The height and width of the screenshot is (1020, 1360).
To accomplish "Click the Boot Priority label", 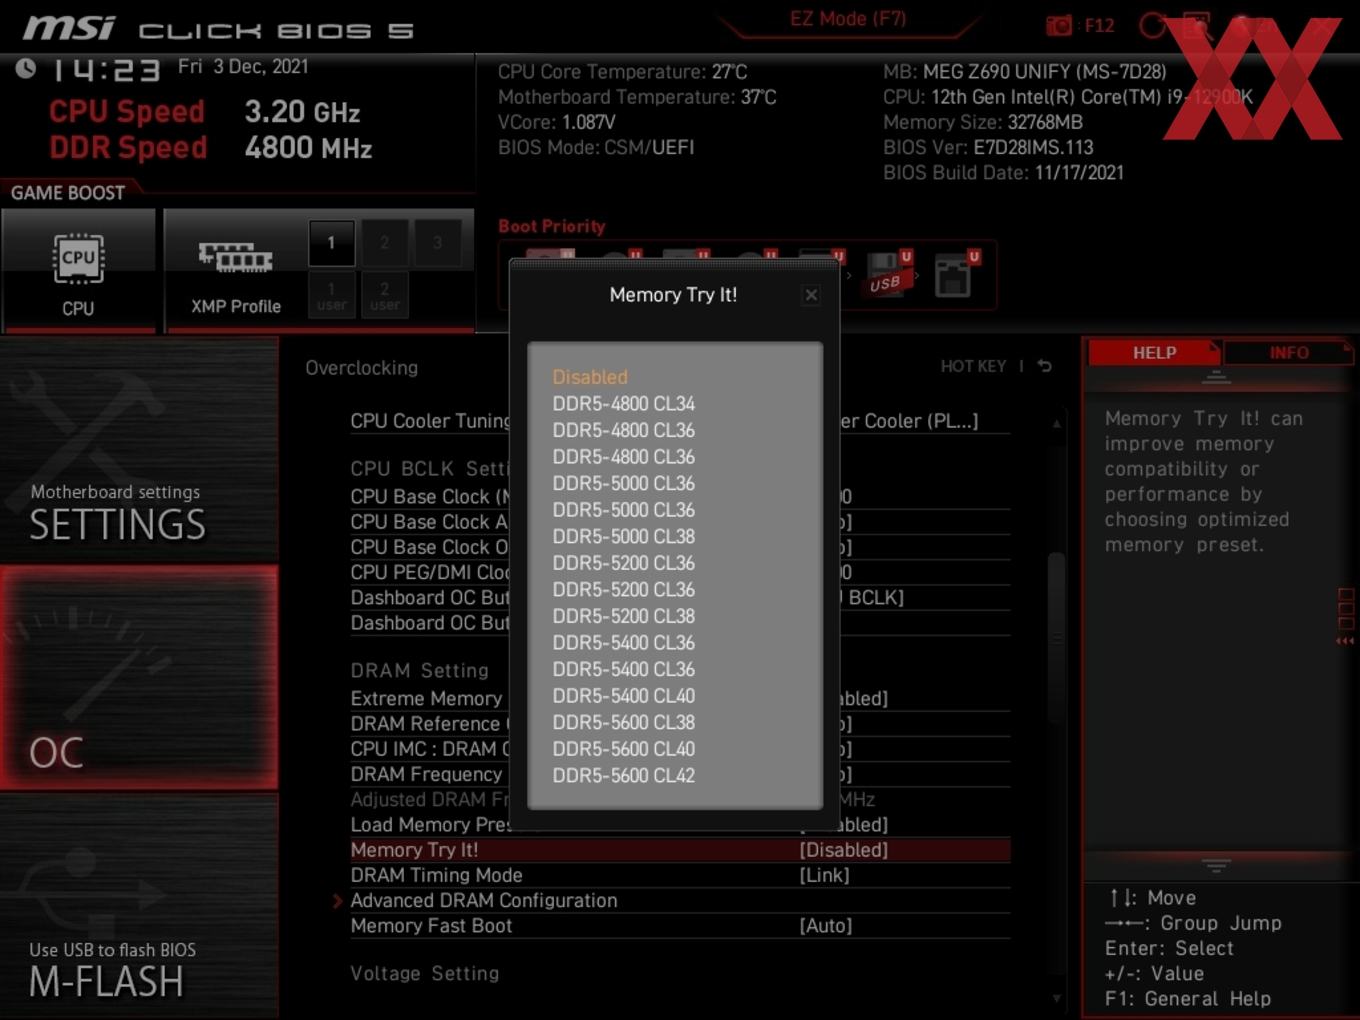I will point(552,226).
